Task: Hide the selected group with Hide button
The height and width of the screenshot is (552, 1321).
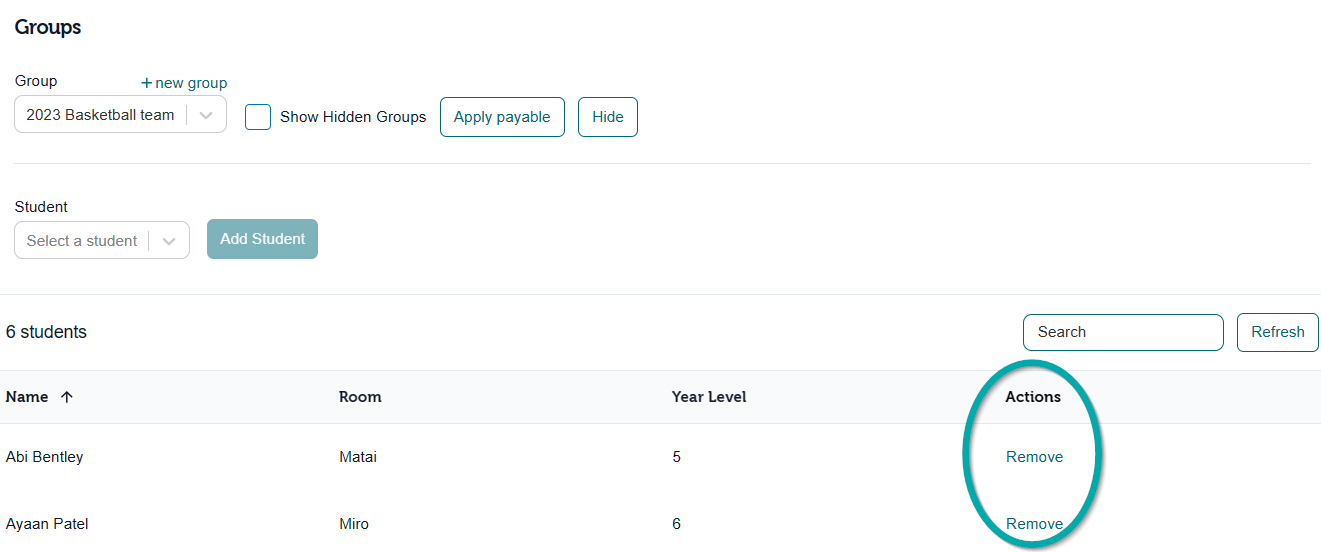Action: [x=608, y=117]
